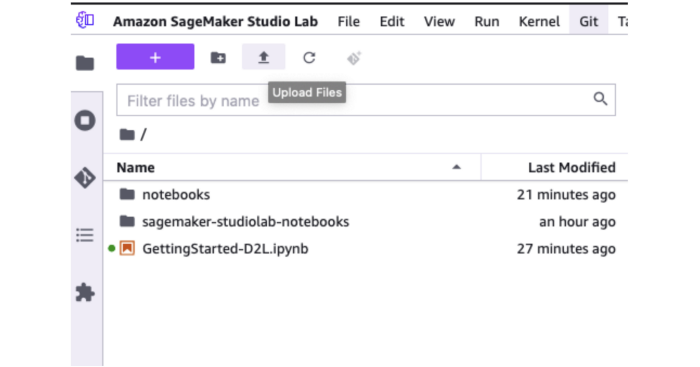
Task: Click the Upload Files arrow icon
Action: pyautogui.click(x=263, y=57)
